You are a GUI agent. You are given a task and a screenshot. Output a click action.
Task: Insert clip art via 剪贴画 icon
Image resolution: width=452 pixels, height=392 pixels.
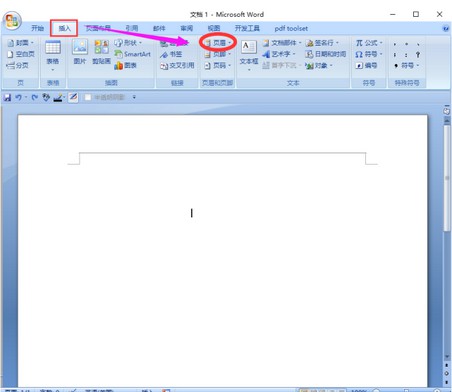(x=101, y=51)
